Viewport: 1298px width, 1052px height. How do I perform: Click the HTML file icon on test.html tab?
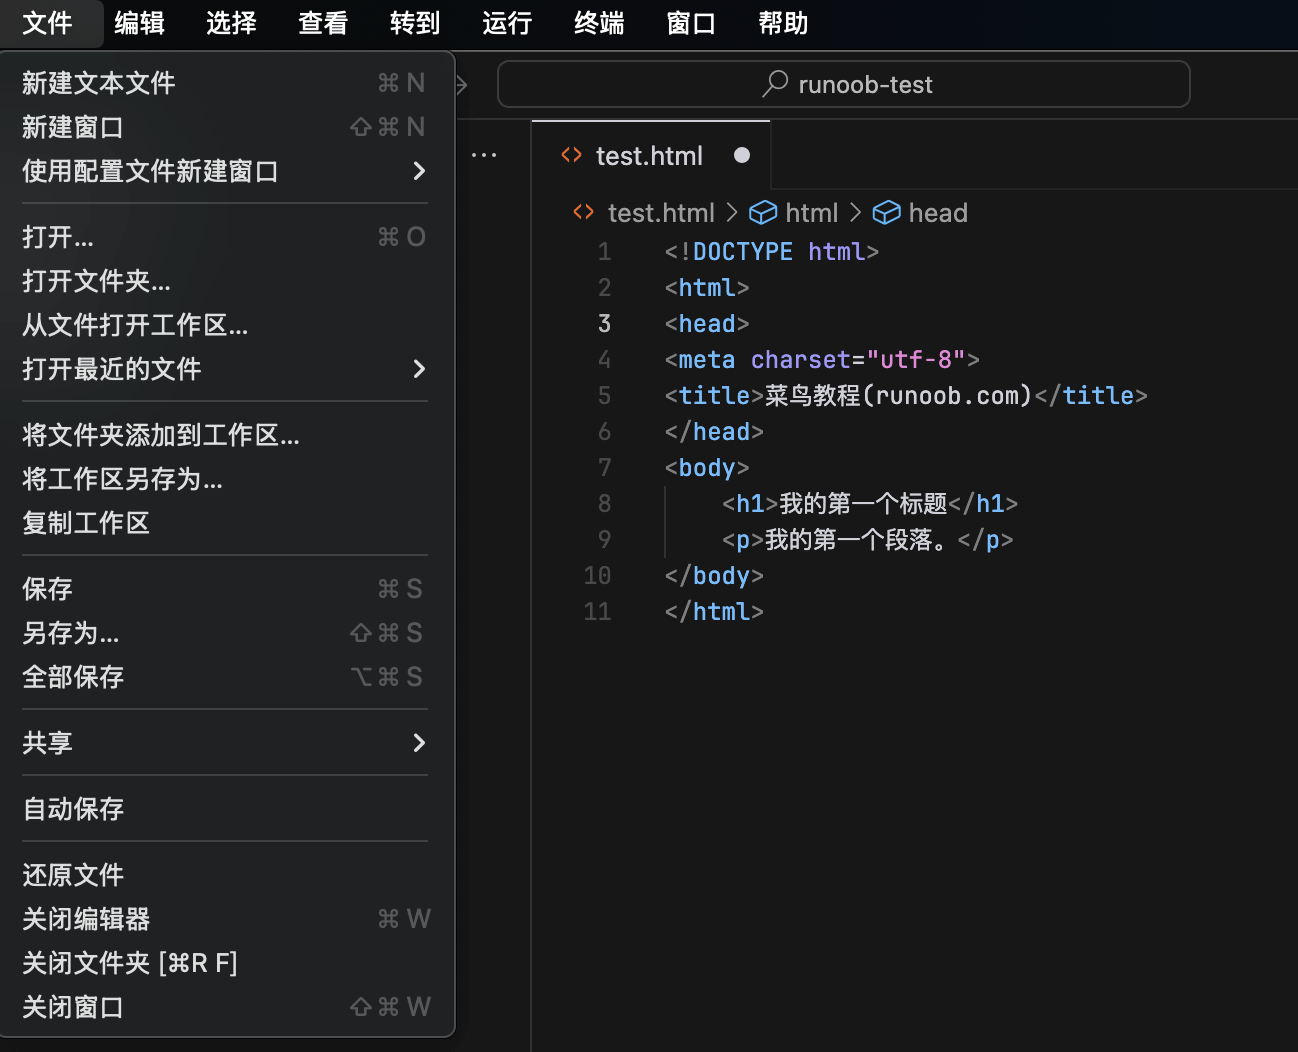(x=571, y=155)
